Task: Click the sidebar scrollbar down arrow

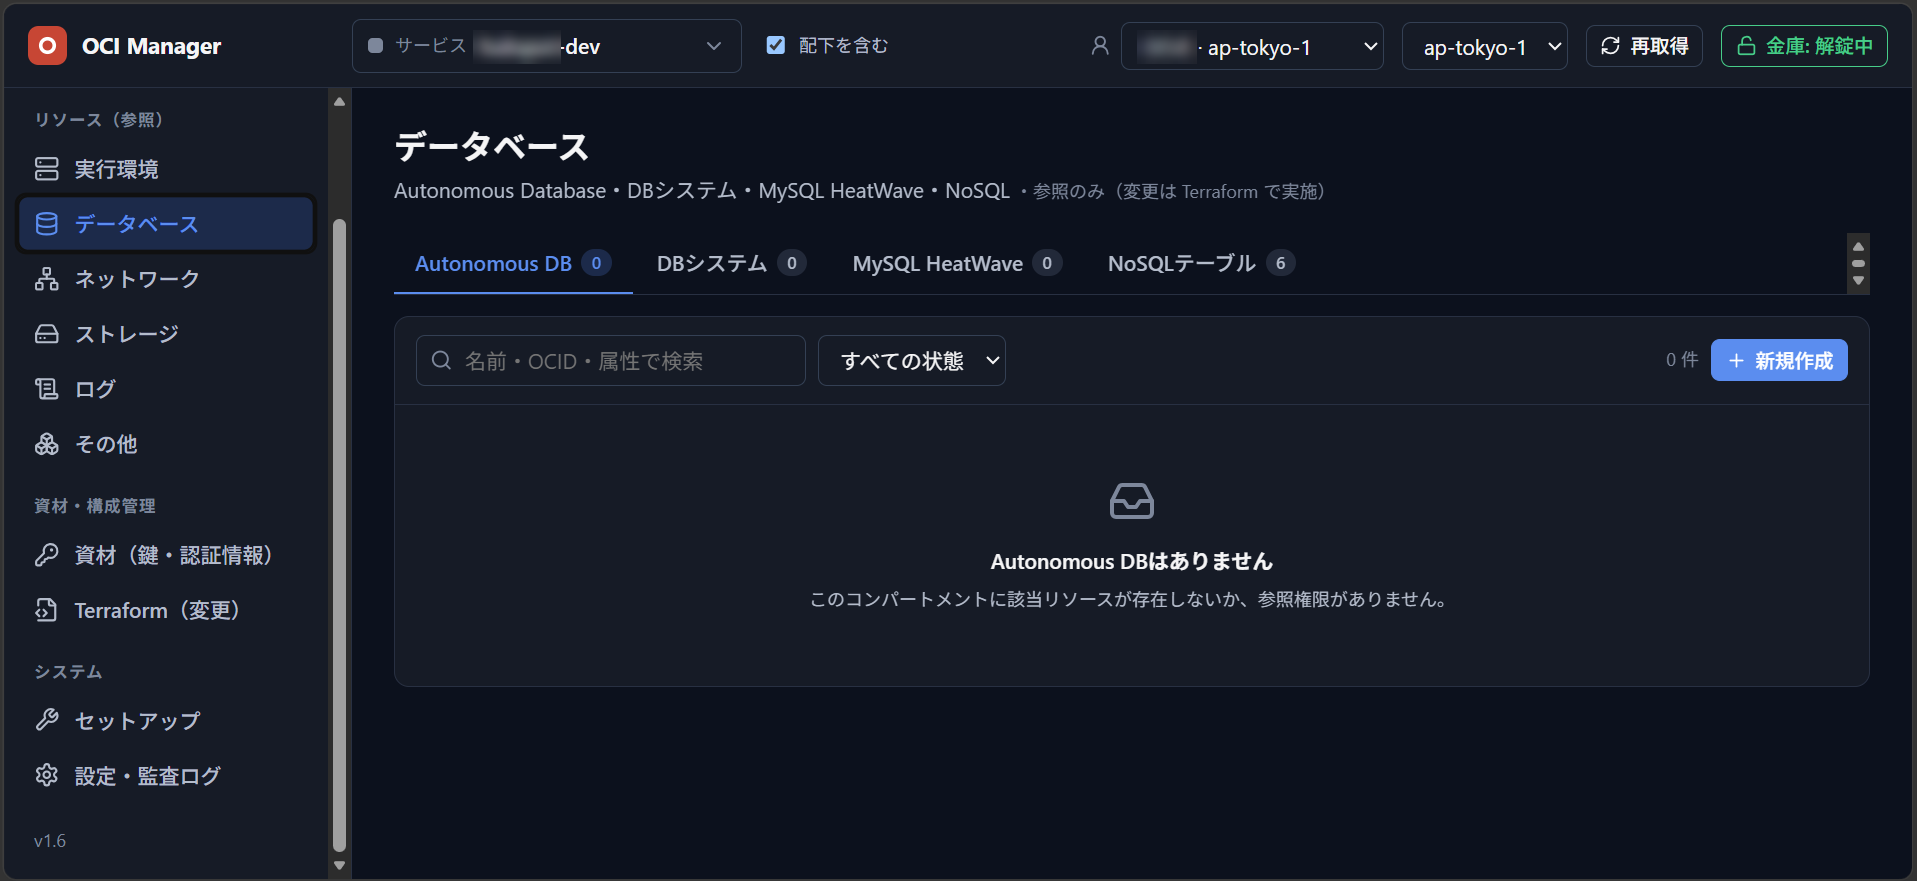Action: [x=339, y=866]
